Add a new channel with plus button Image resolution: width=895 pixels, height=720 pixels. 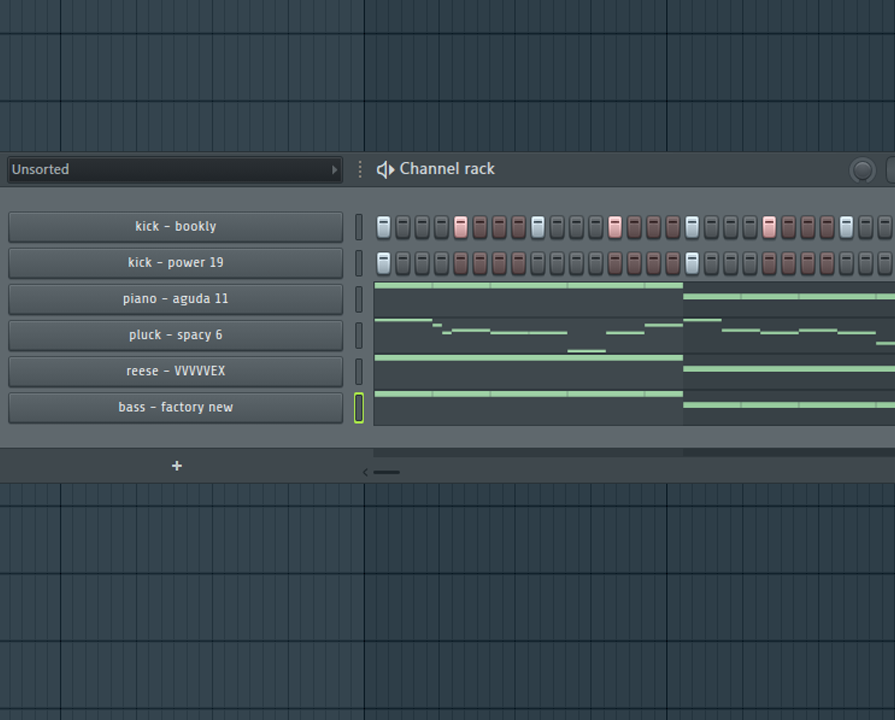177,466
